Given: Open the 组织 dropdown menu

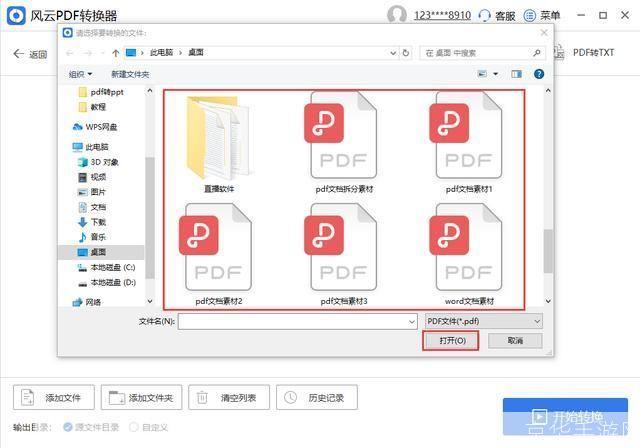Looking at the screenshot, I should [x=80, y=74].
